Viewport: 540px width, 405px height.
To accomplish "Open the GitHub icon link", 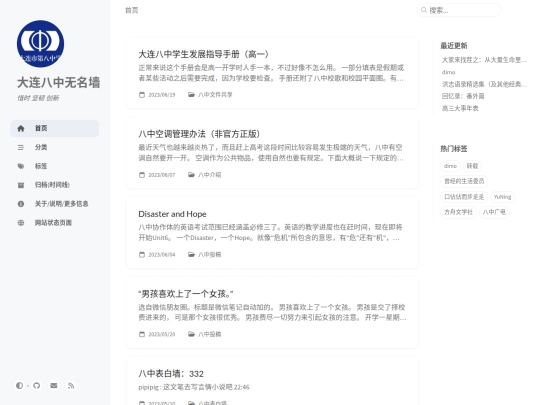I will pos(37,385).
